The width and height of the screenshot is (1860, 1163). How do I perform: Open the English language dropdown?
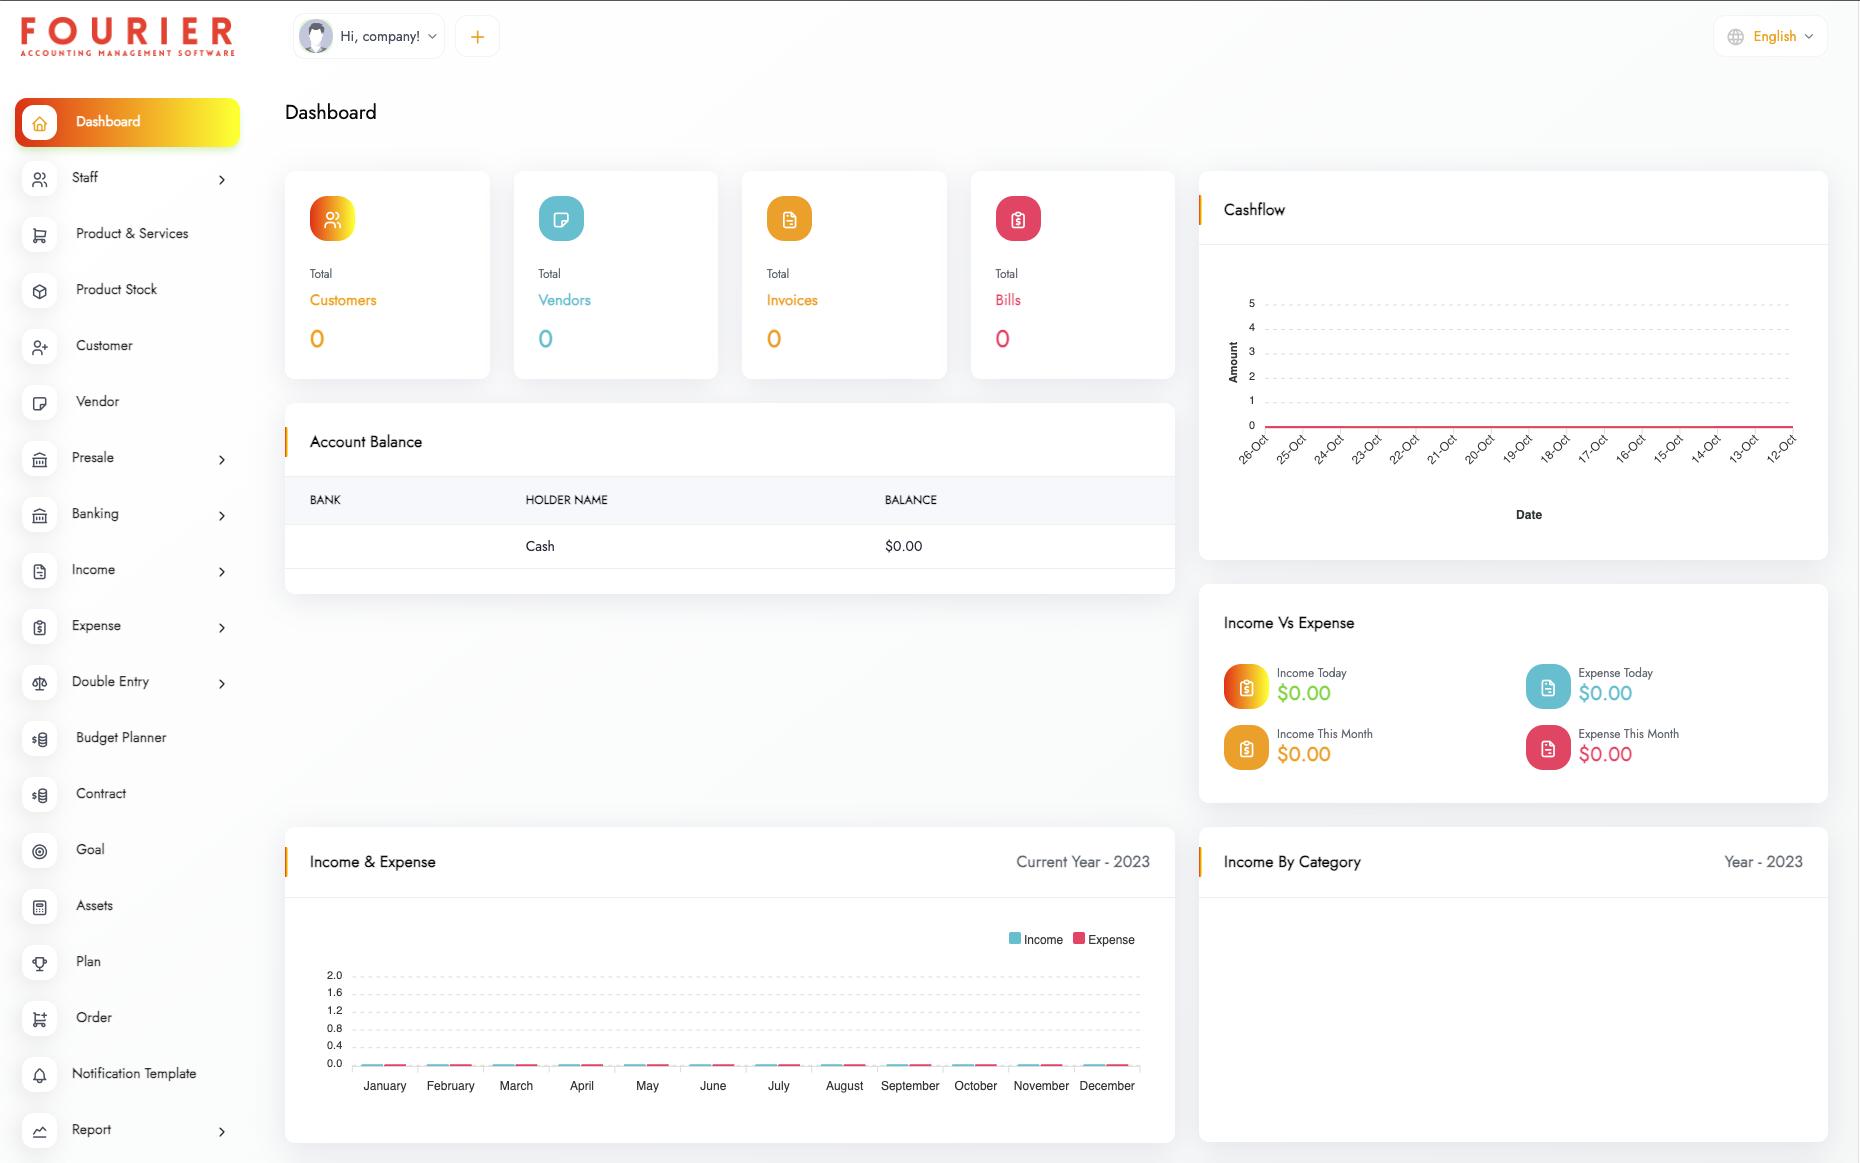point(1770,36)
